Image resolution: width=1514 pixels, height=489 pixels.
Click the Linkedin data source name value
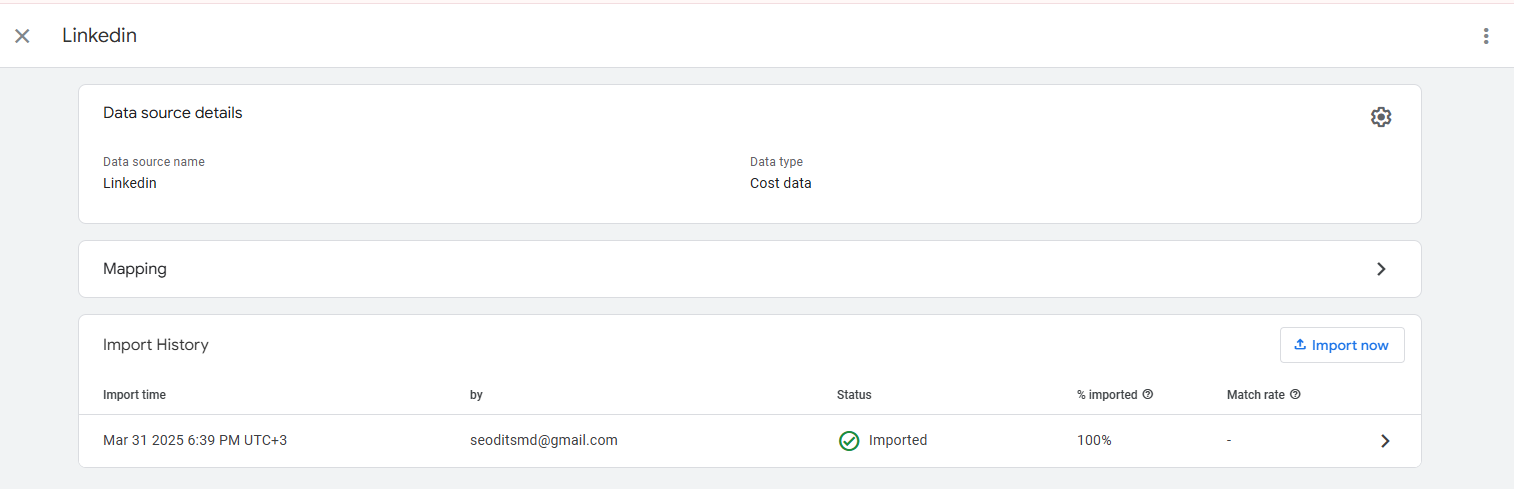pos(130,183)
